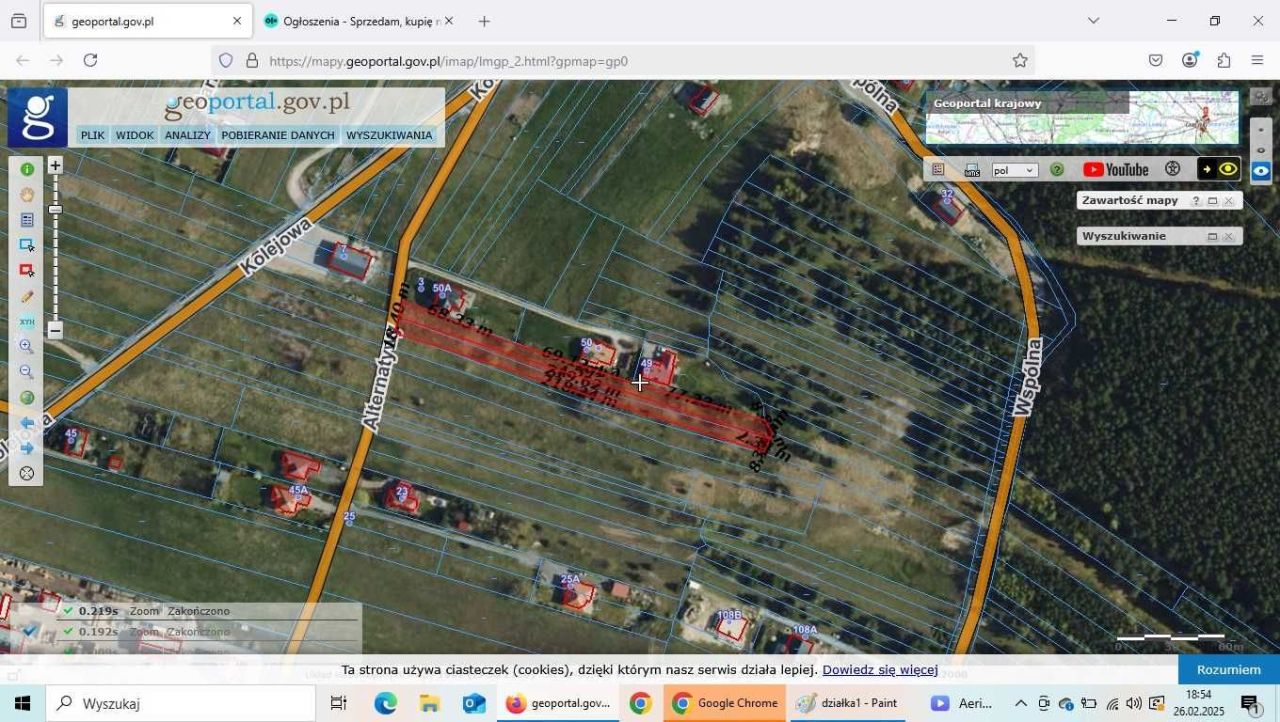Select the blue rectangle selection tool
Image resolution: width=1280 pixels, height=722 pixels.
pos(27,245)
